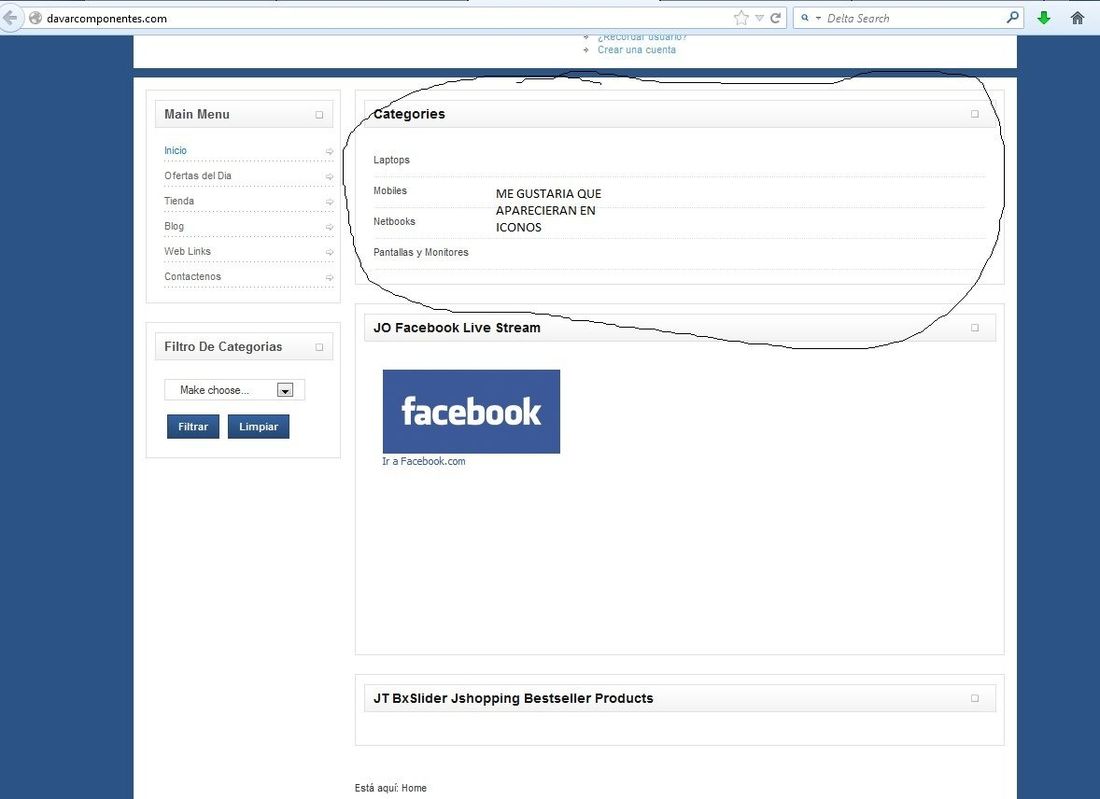Viewport: 1100px width, 799px height.
Task: Click the JT BxSlider Jshopping Bestseller Products heading
Action: (513, 698)
